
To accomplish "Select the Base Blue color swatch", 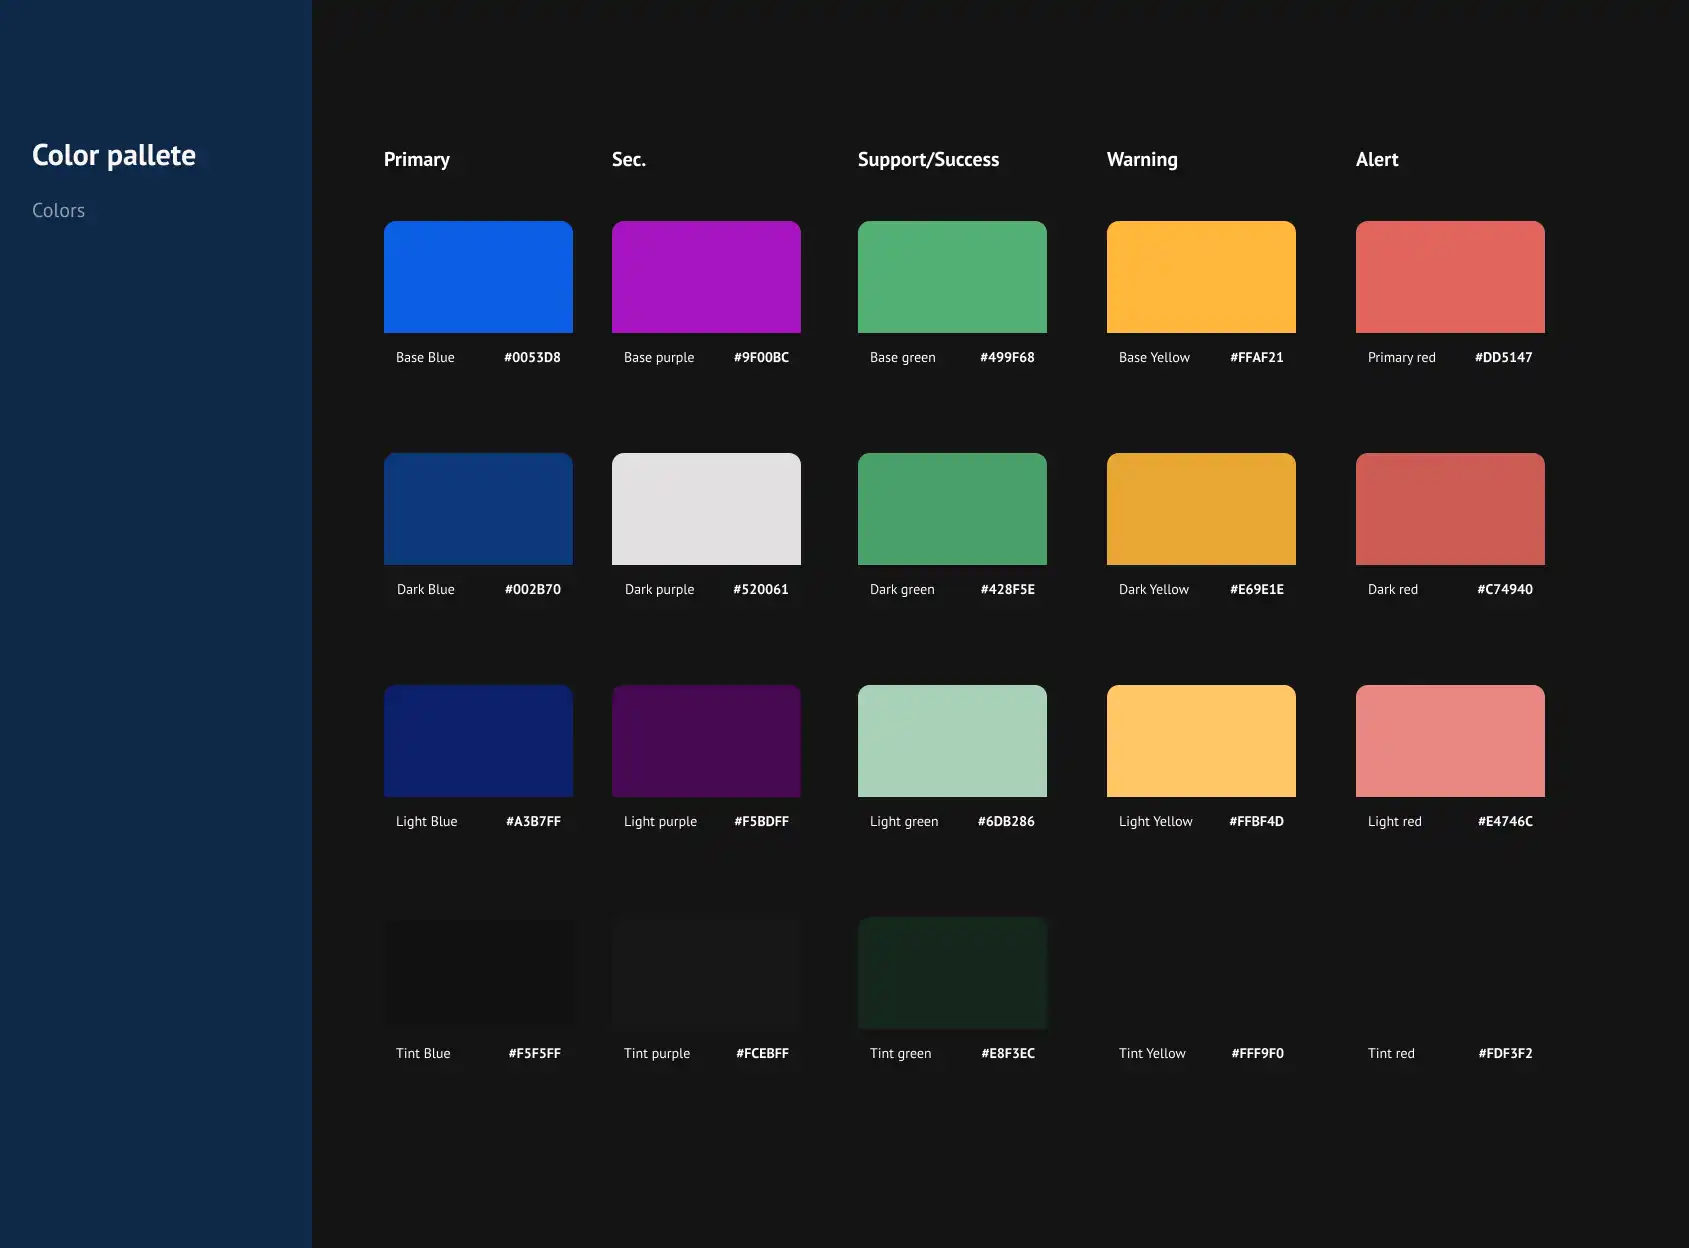I will tap(478, 277).
